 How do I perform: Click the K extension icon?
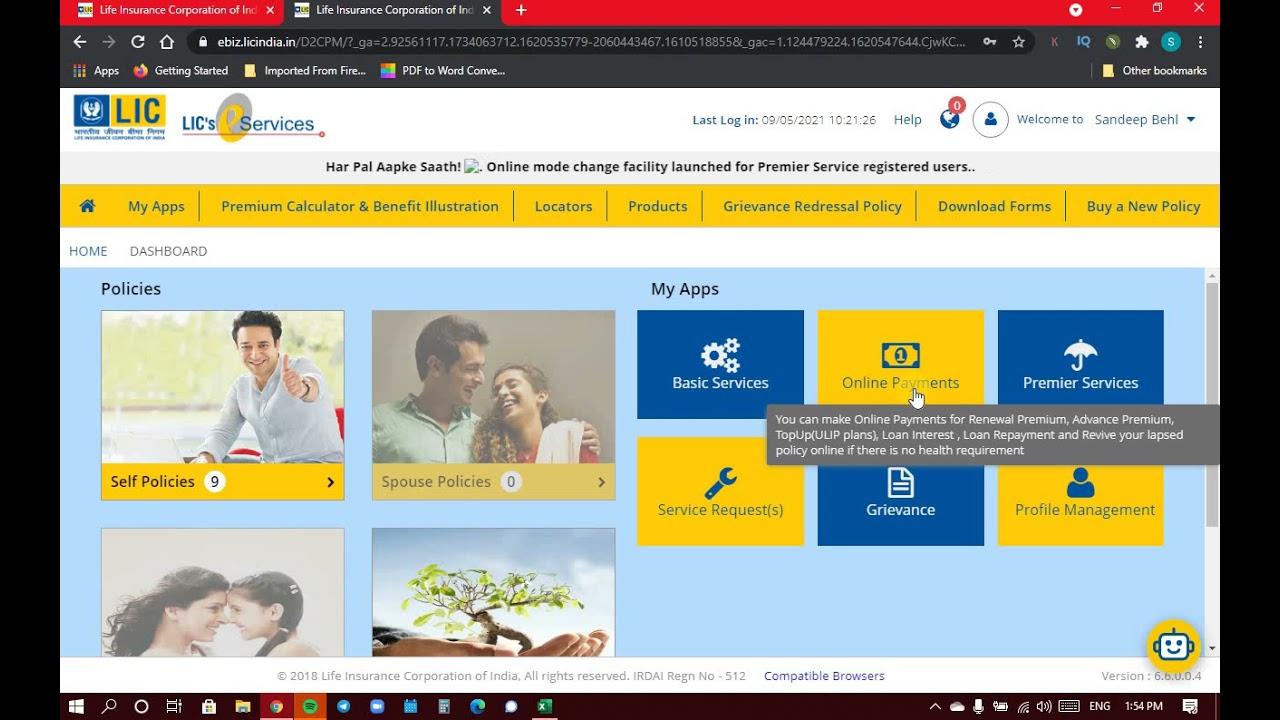[x=1054, y=42]
